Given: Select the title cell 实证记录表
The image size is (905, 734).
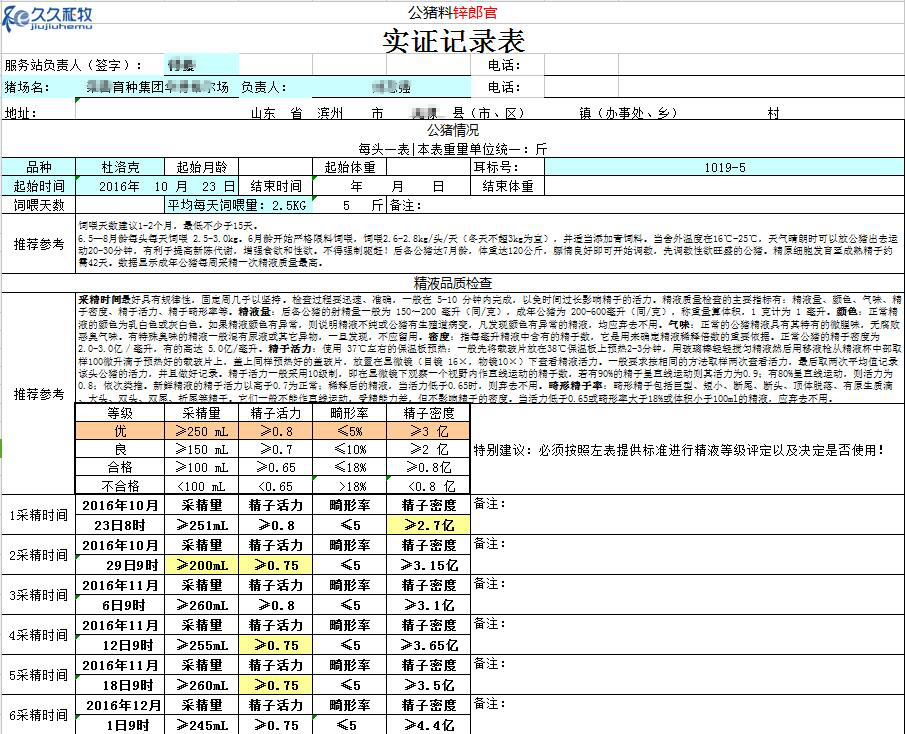Looking at the screenshot, I should click(x=453, y=41).
